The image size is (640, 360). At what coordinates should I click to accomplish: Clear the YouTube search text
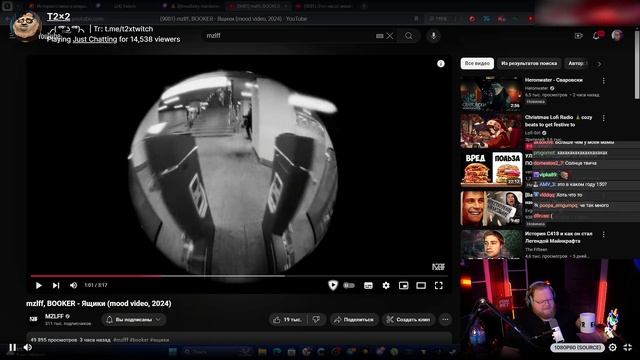pos(390,36)
